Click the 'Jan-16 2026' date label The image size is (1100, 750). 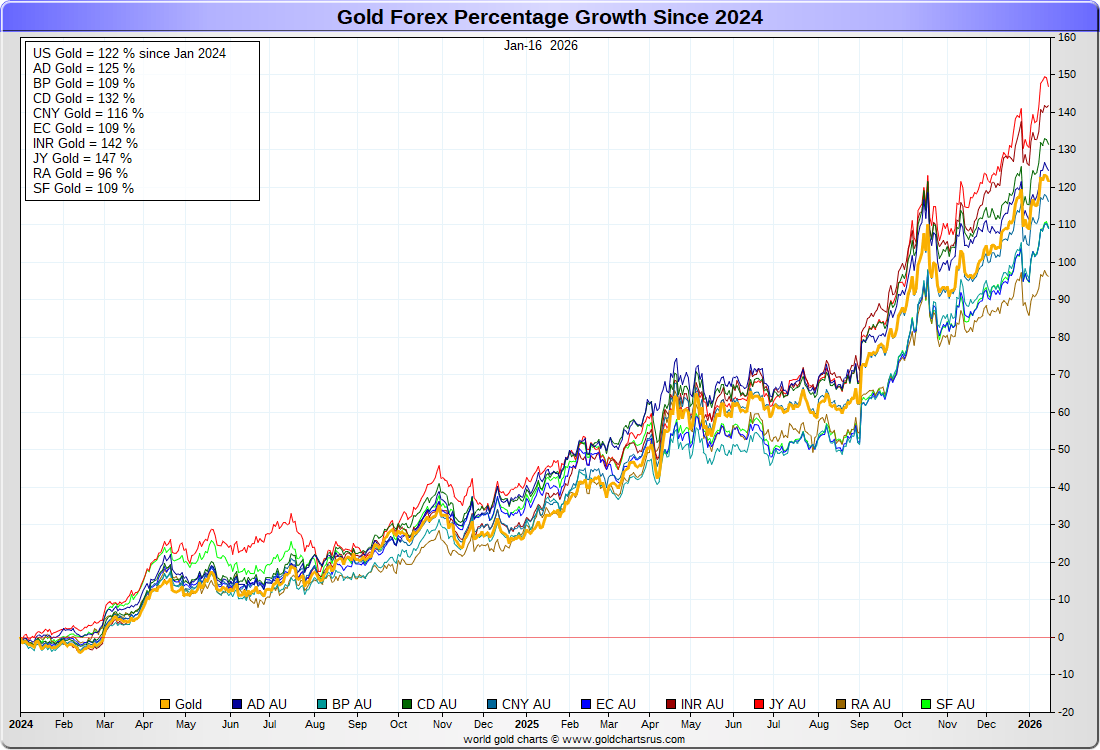540,45
